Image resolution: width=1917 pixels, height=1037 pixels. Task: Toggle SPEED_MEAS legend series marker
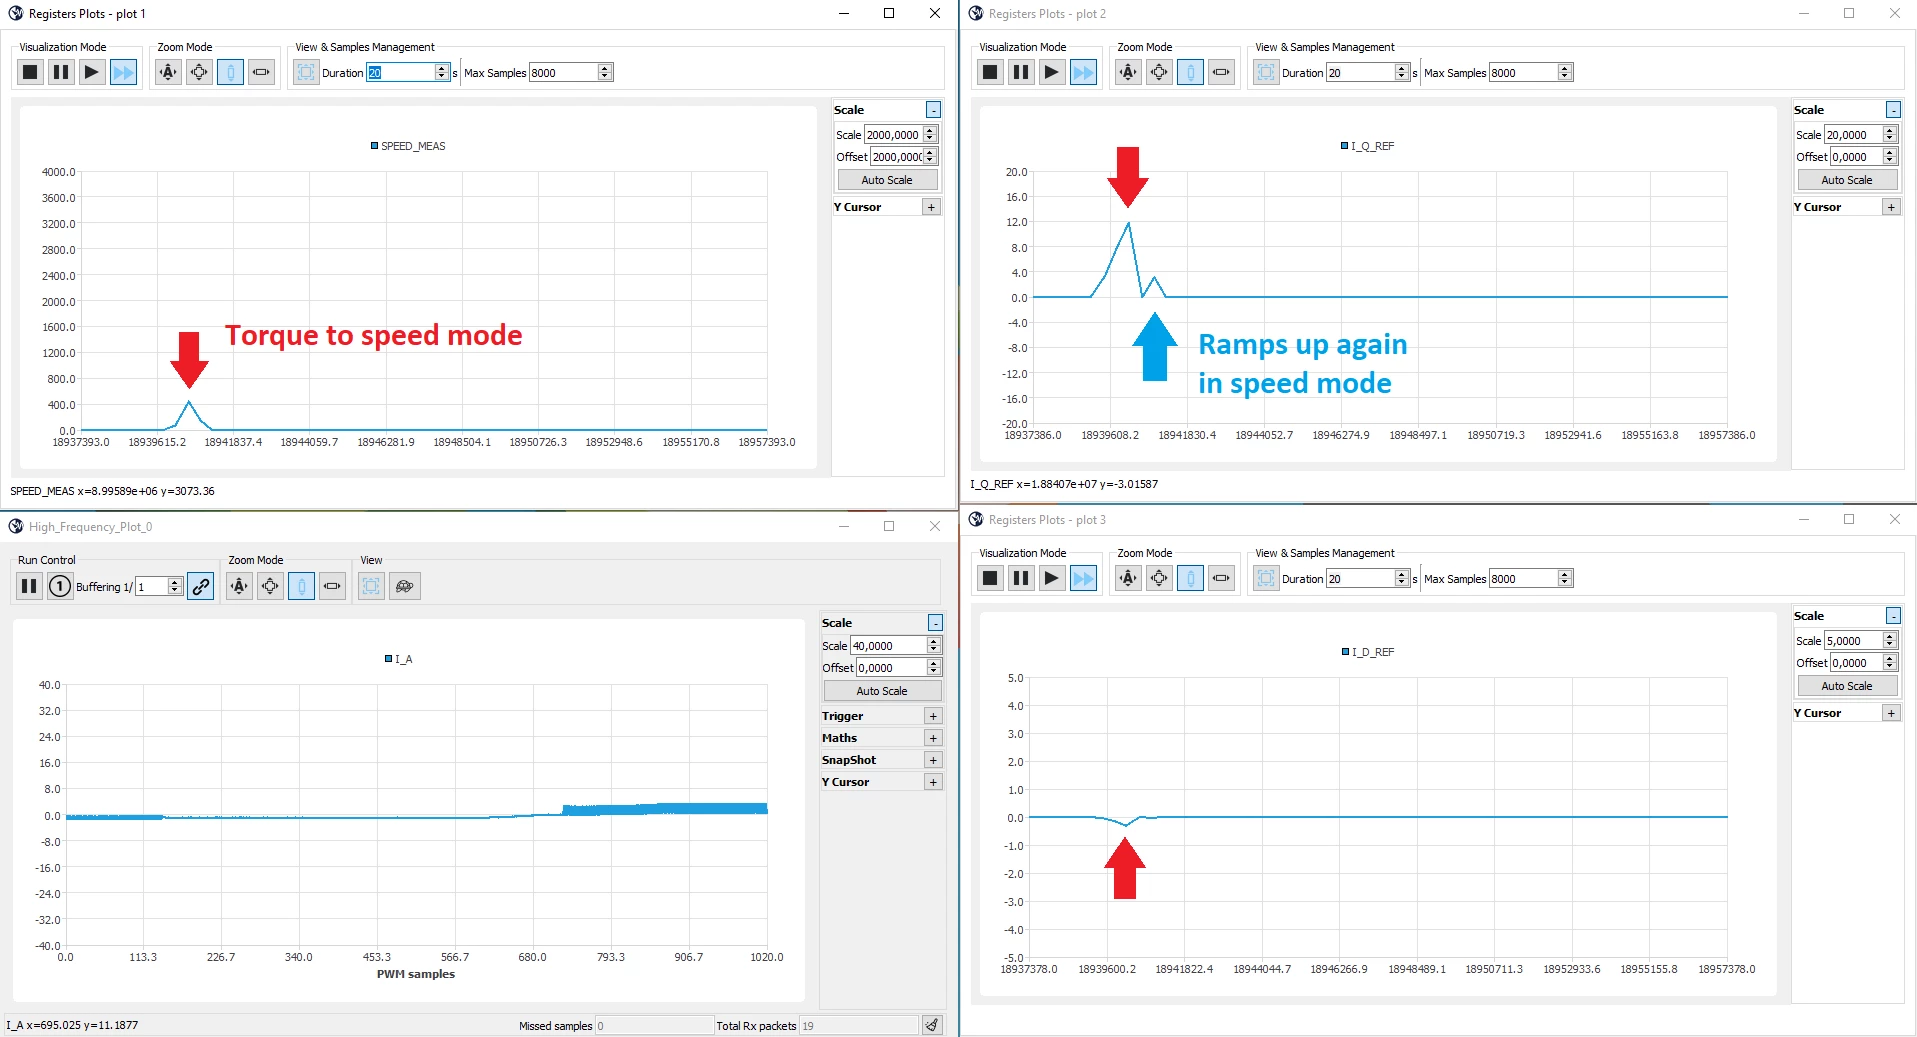coord(374,146)
